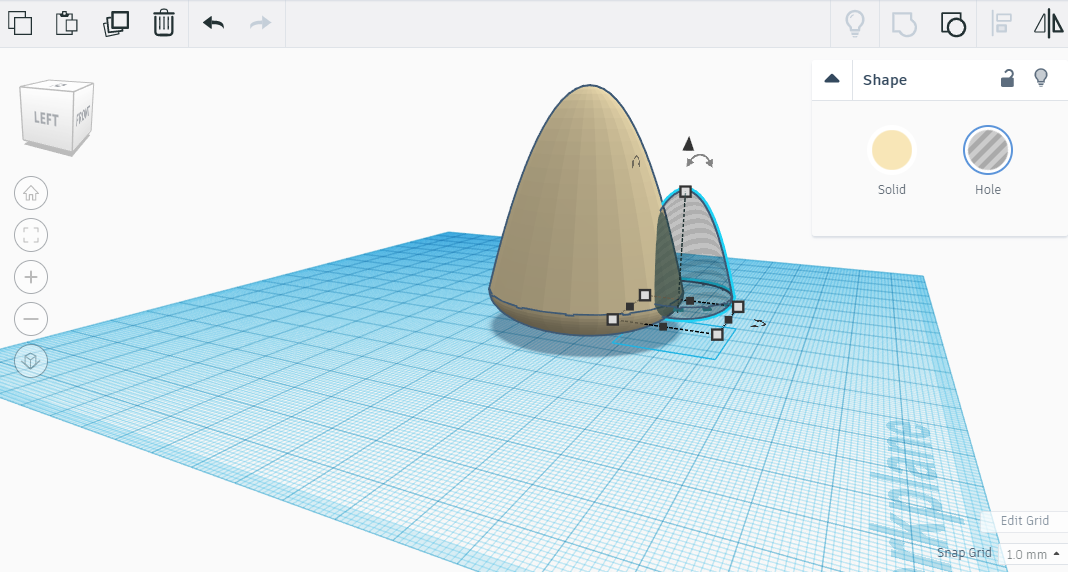Viewport: 1068px width, 572px height.
Task: Click rotation arrow beside shape base
Action: point(758,323)
